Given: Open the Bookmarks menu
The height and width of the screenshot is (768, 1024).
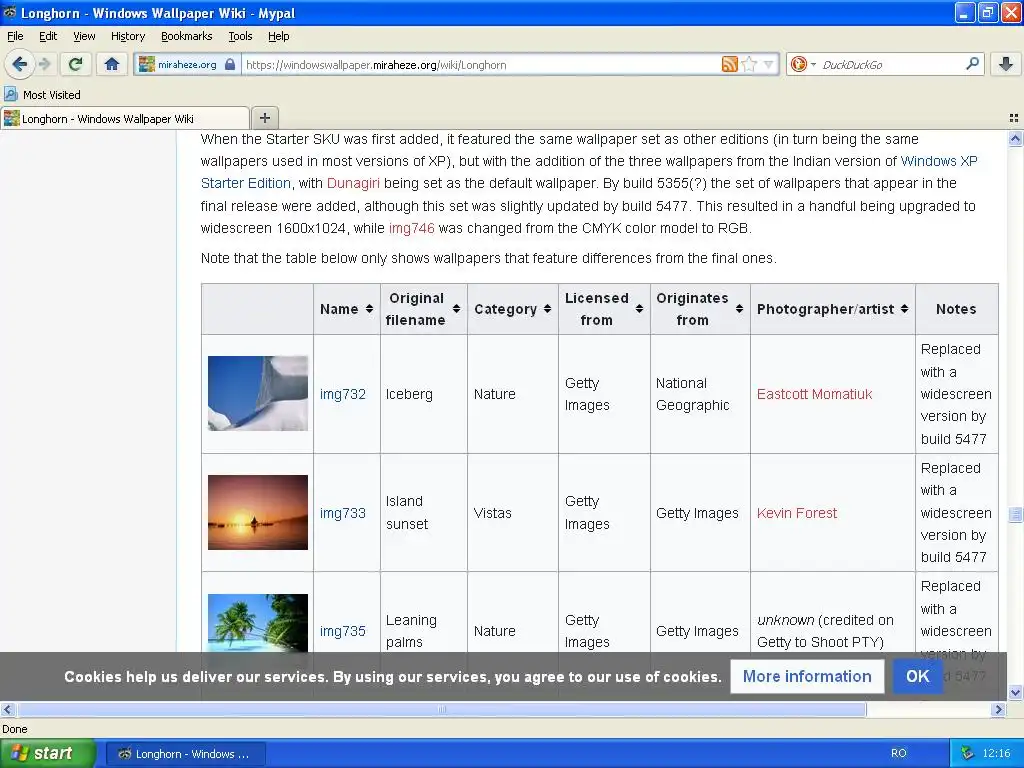Looking at the screenshot, I should 187,37.
